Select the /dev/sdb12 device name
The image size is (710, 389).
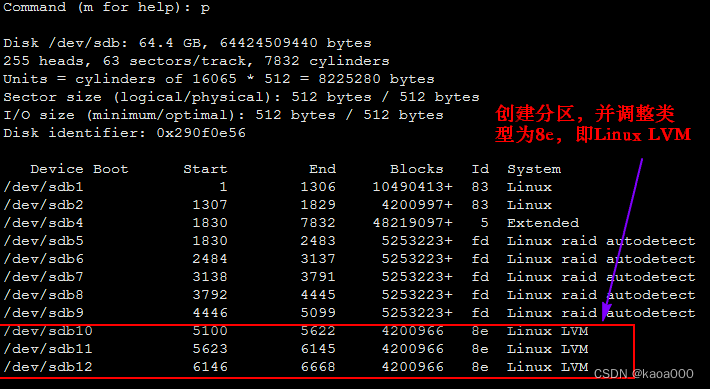(48, 367)
